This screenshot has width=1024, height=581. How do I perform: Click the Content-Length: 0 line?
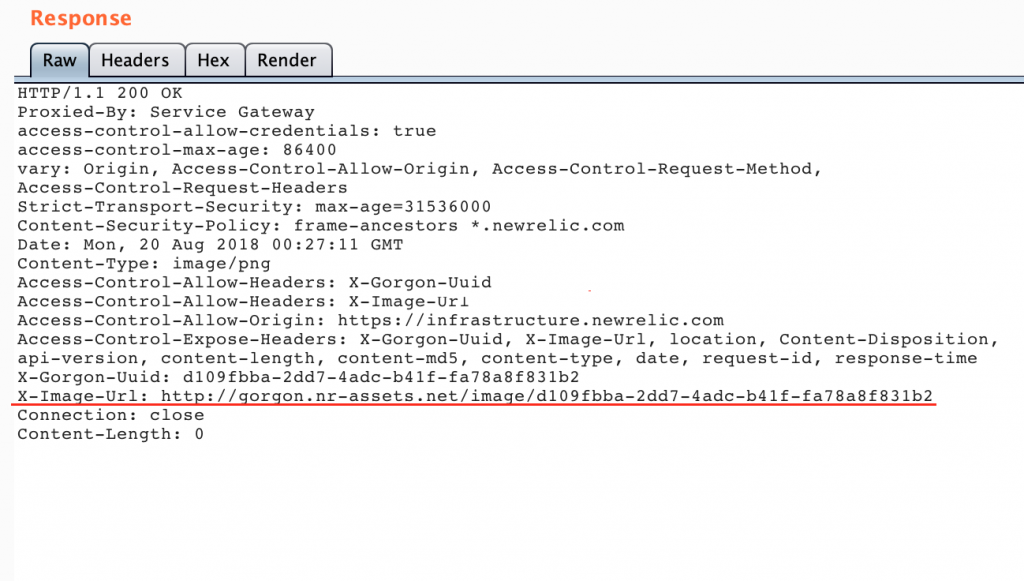[110, 435]
